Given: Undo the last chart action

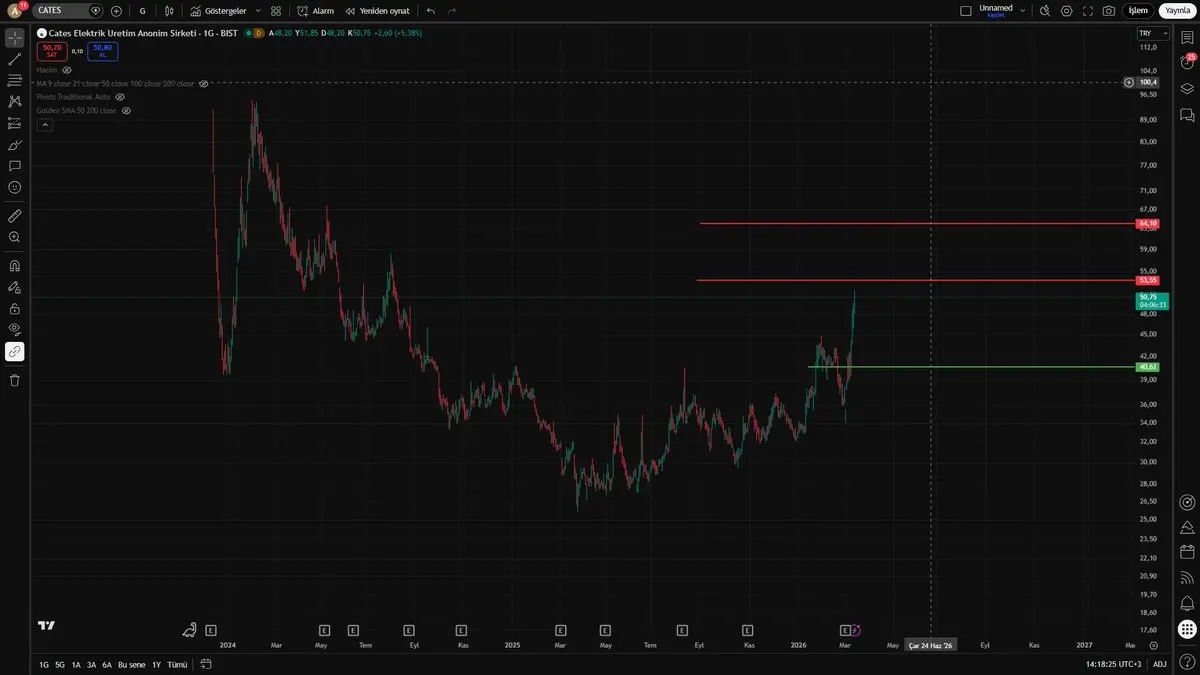Looking at the screenshot, I should coord(430,10).
